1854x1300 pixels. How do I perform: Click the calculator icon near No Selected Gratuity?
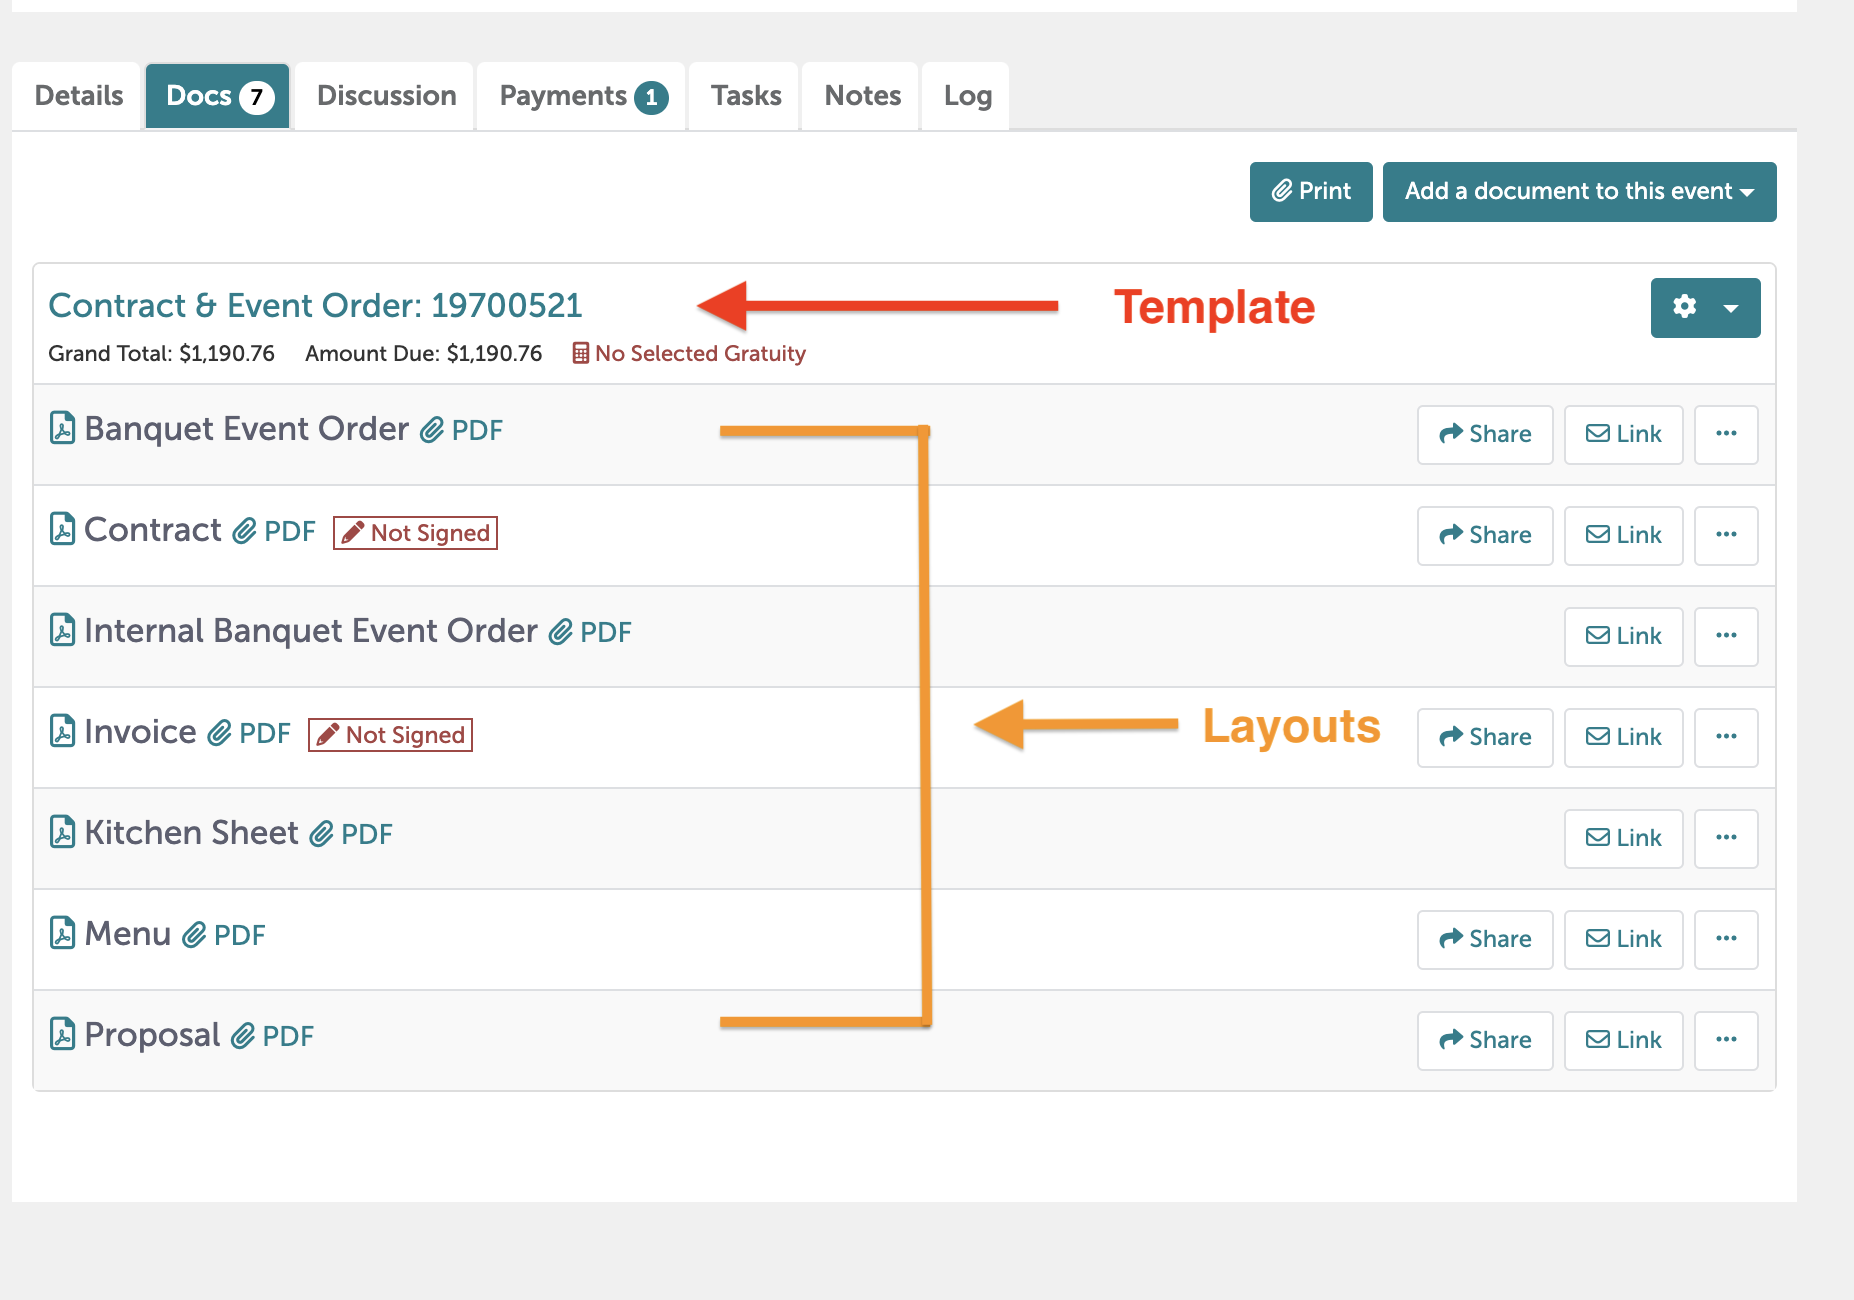point(578,353)
